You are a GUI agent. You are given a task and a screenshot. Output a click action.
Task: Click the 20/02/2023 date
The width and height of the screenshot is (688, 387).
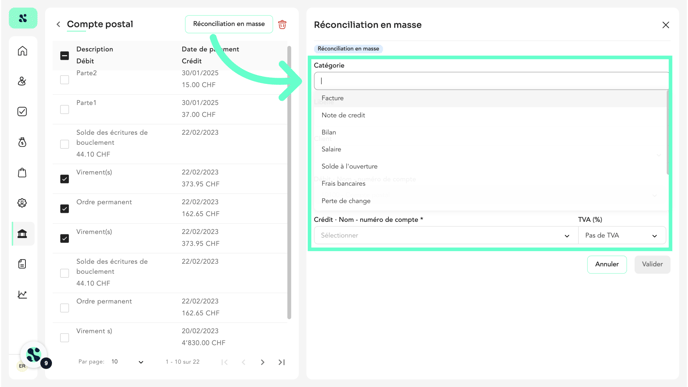(x=200, y=331)
